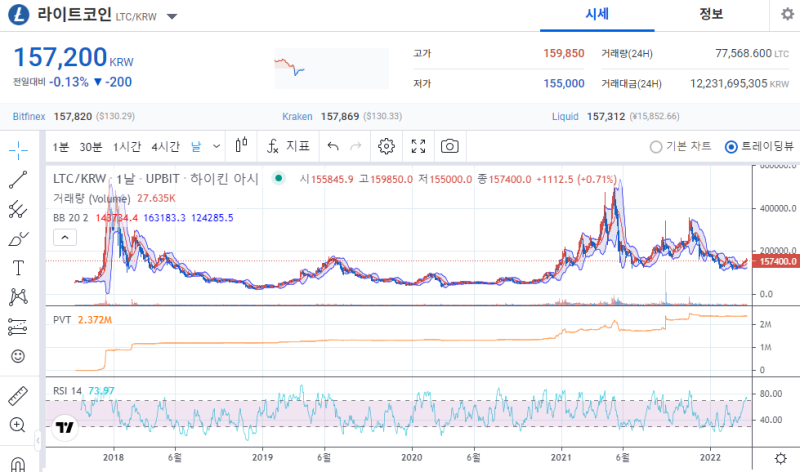800x472 pixels.
Task: Open the XABCD pattern tool
Action: 18,297
